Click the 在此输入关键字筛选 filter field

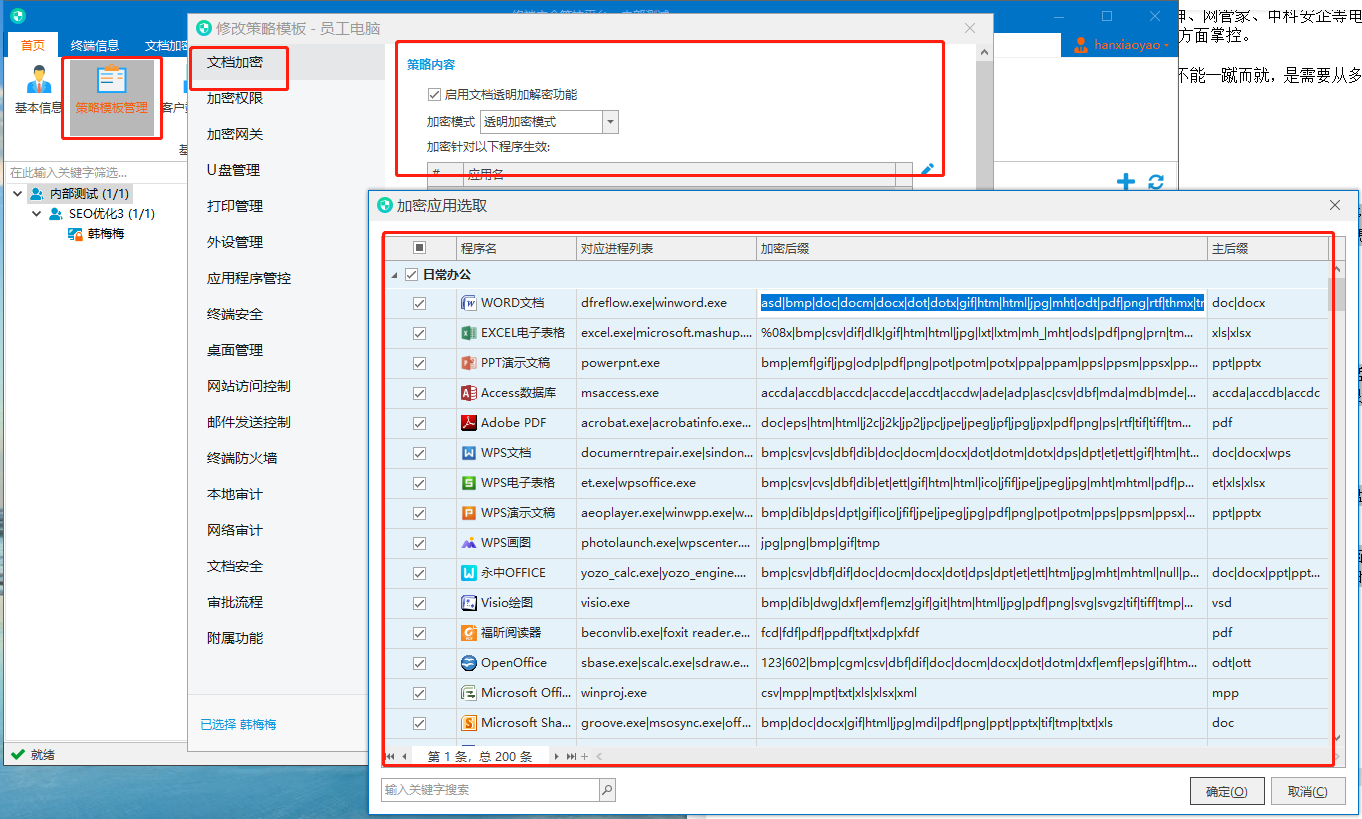point(95,173)
